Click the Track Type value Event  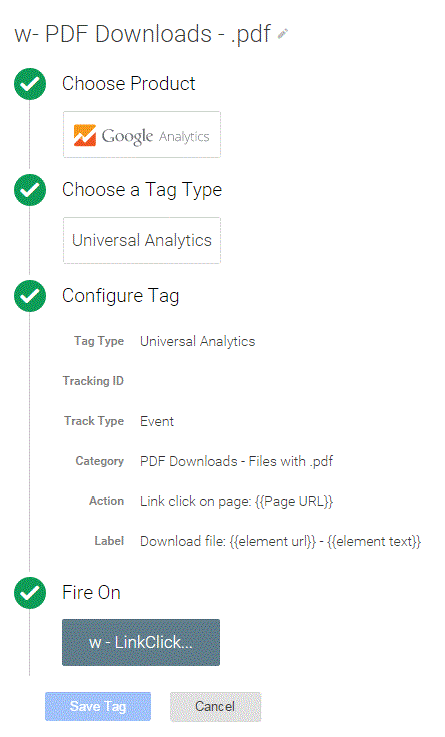click(157, 421)
